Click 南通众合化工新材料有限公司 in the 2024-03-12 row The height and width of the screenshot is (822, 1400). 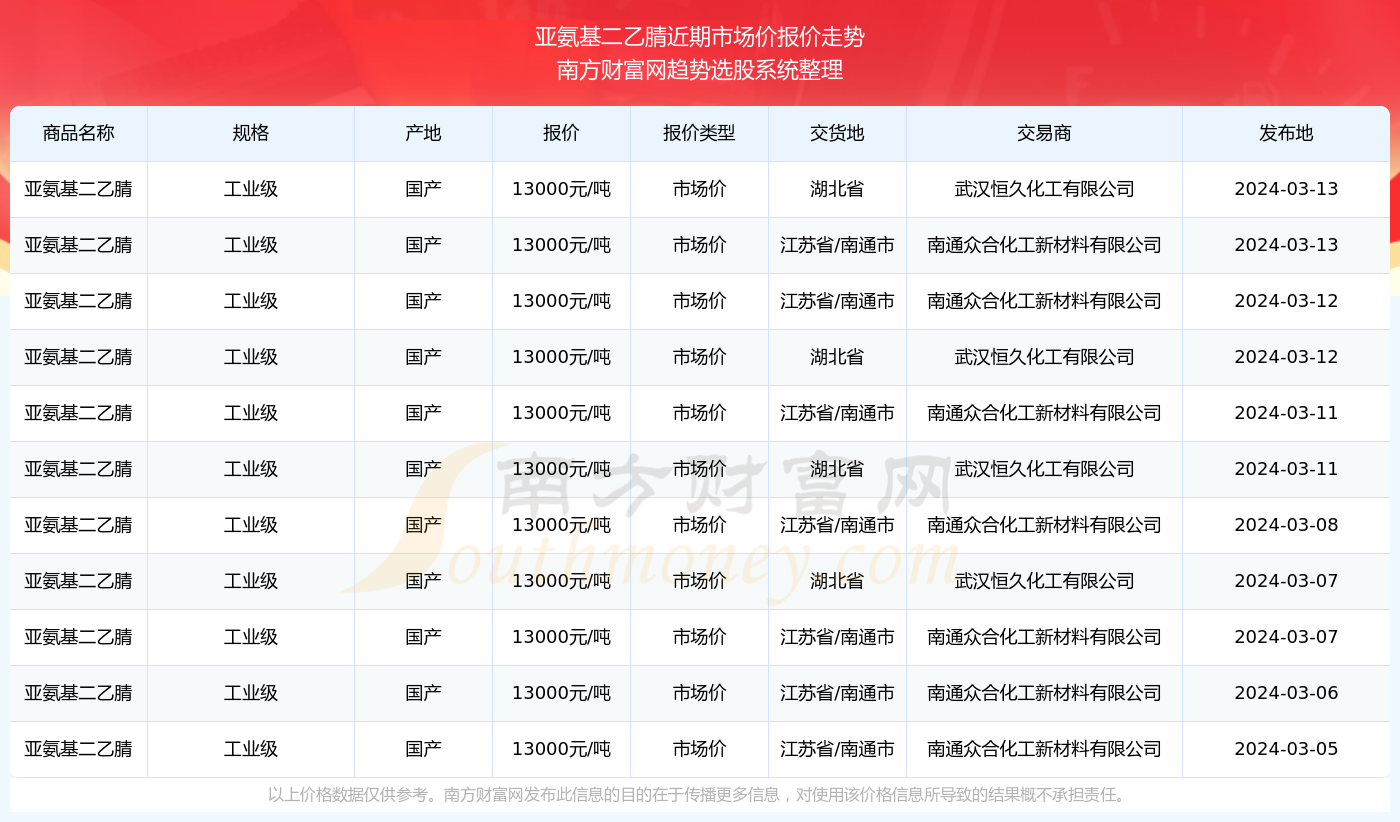[x=1044, y=301]
